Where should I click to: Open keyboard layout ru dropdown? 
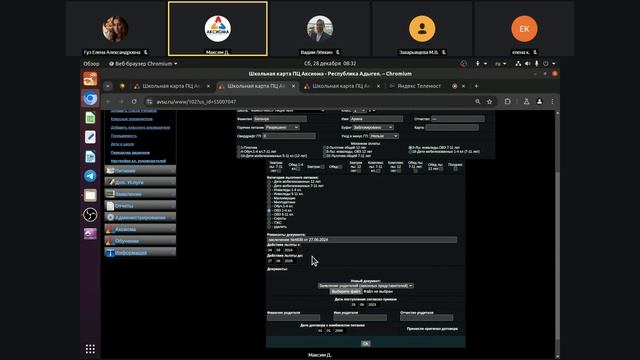click(500, 64)
